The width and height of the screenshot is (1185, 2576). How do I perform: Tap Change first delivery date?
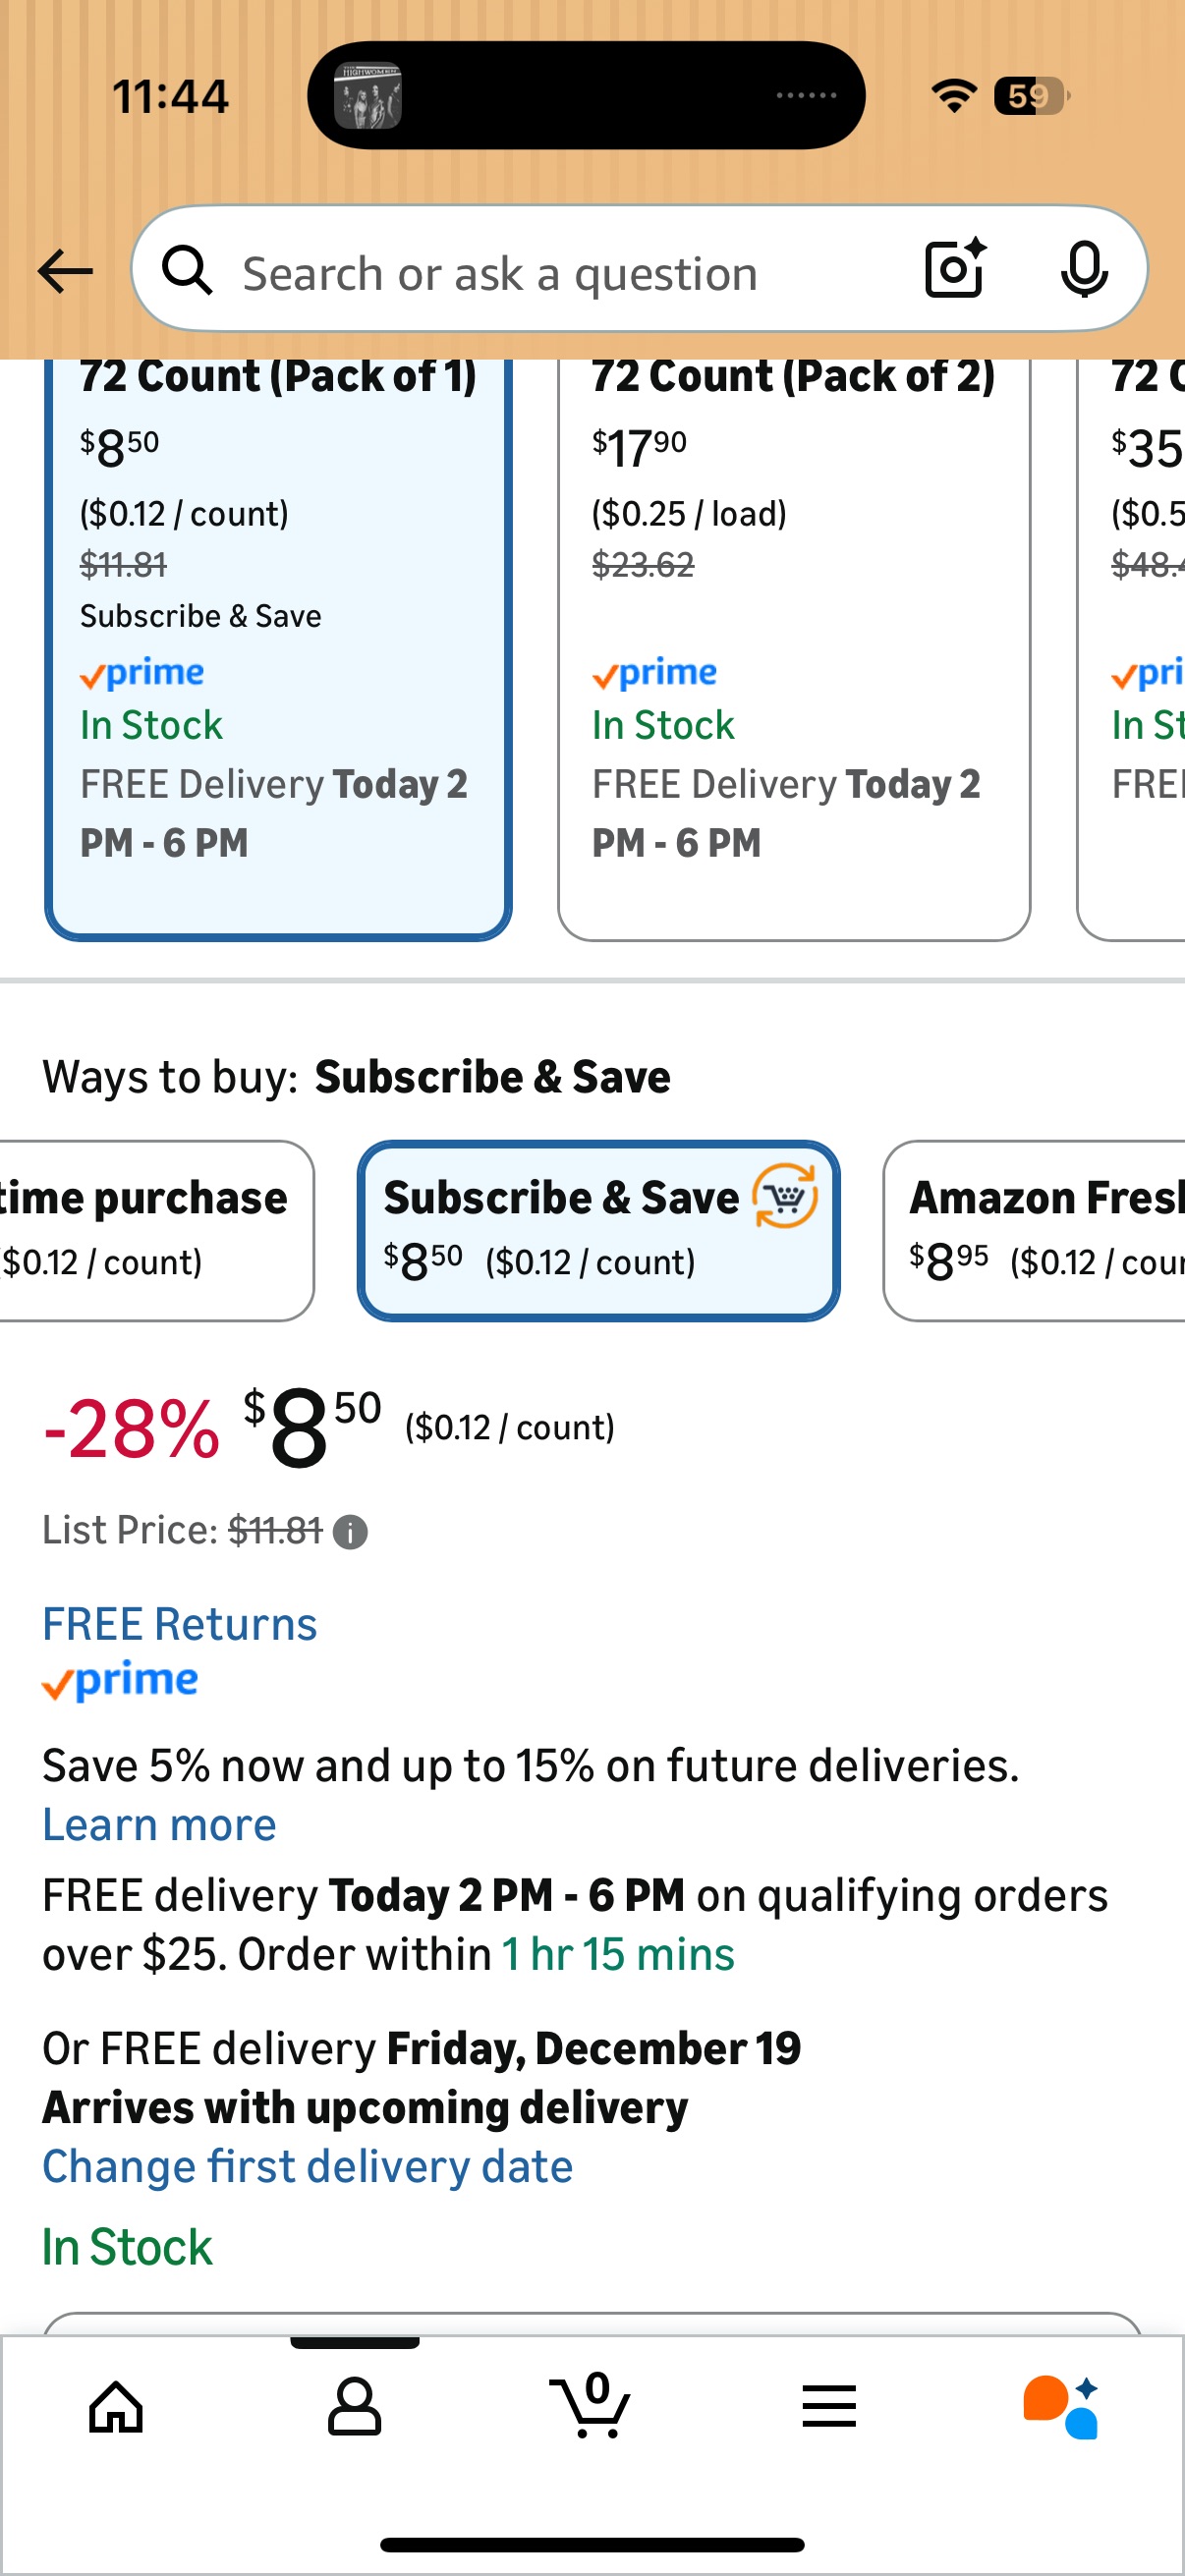pyautogui.click(x=307, y=2167)
